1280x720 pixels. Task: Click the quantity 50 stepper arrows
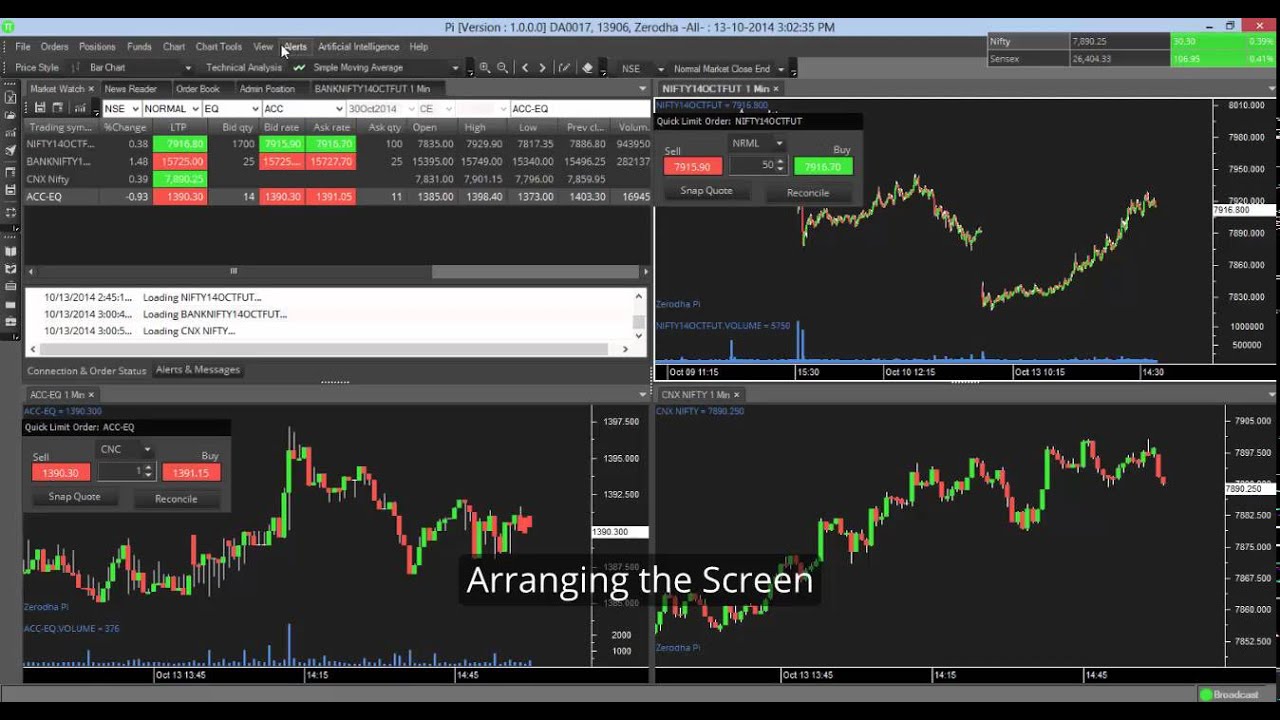click(781, 165)
